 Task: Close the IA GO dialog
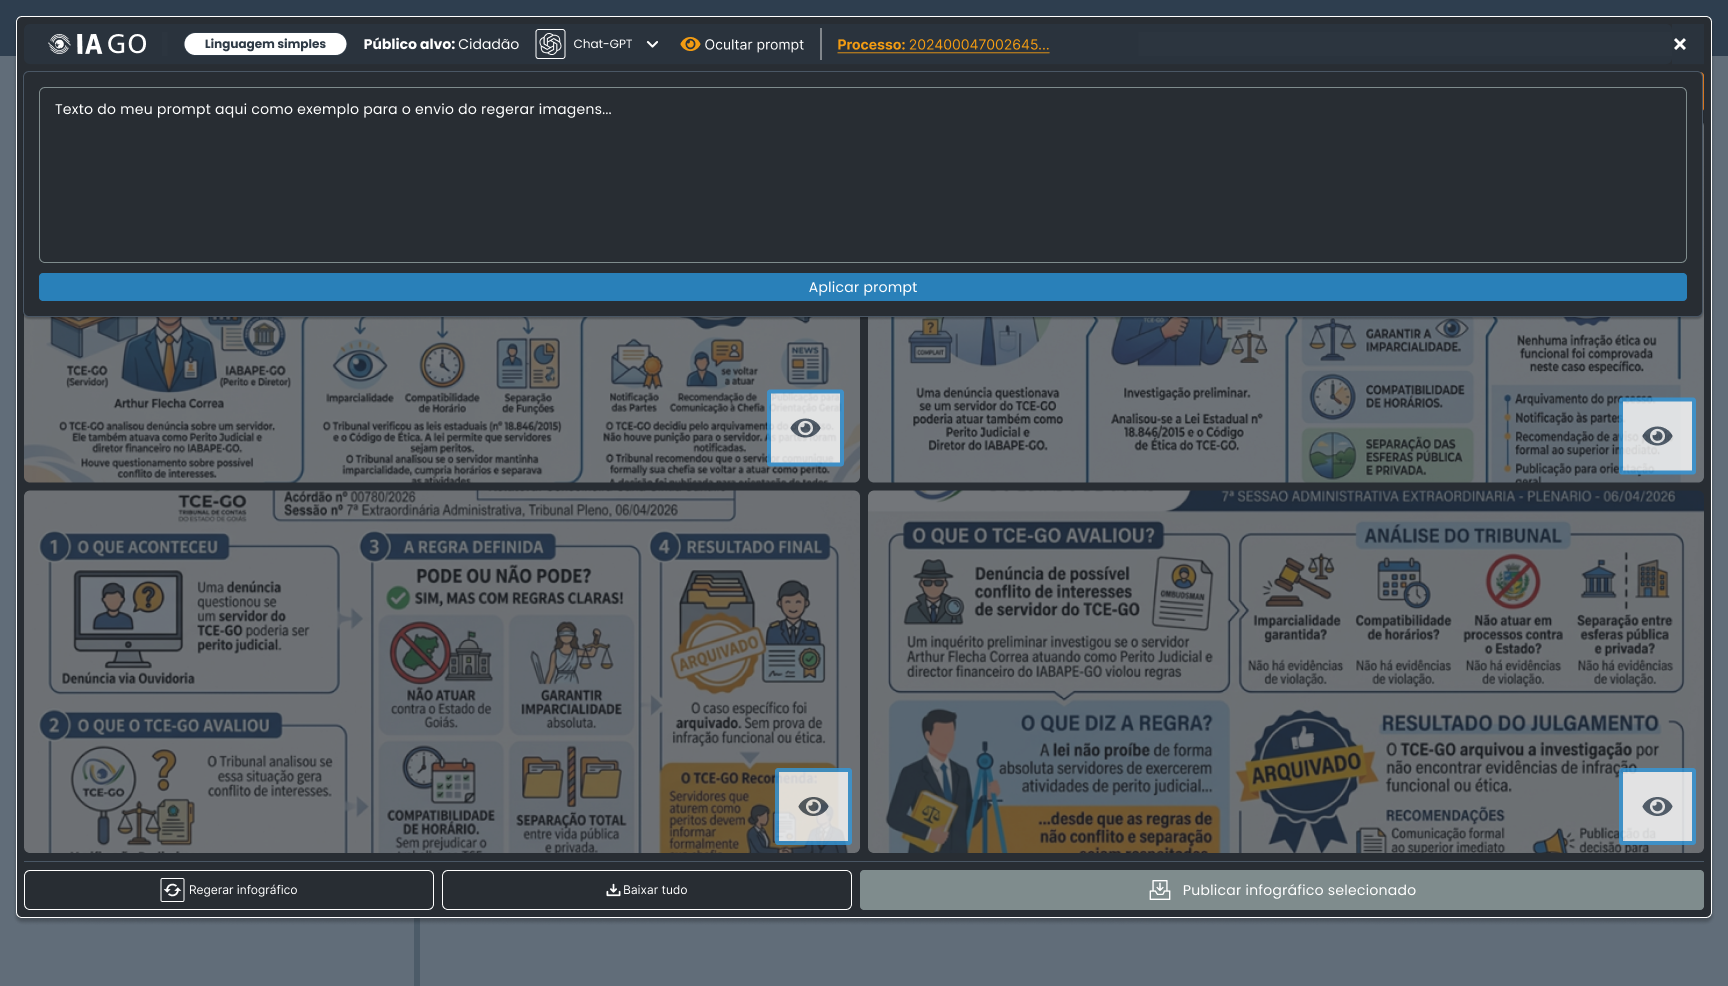coord(1680,44)
